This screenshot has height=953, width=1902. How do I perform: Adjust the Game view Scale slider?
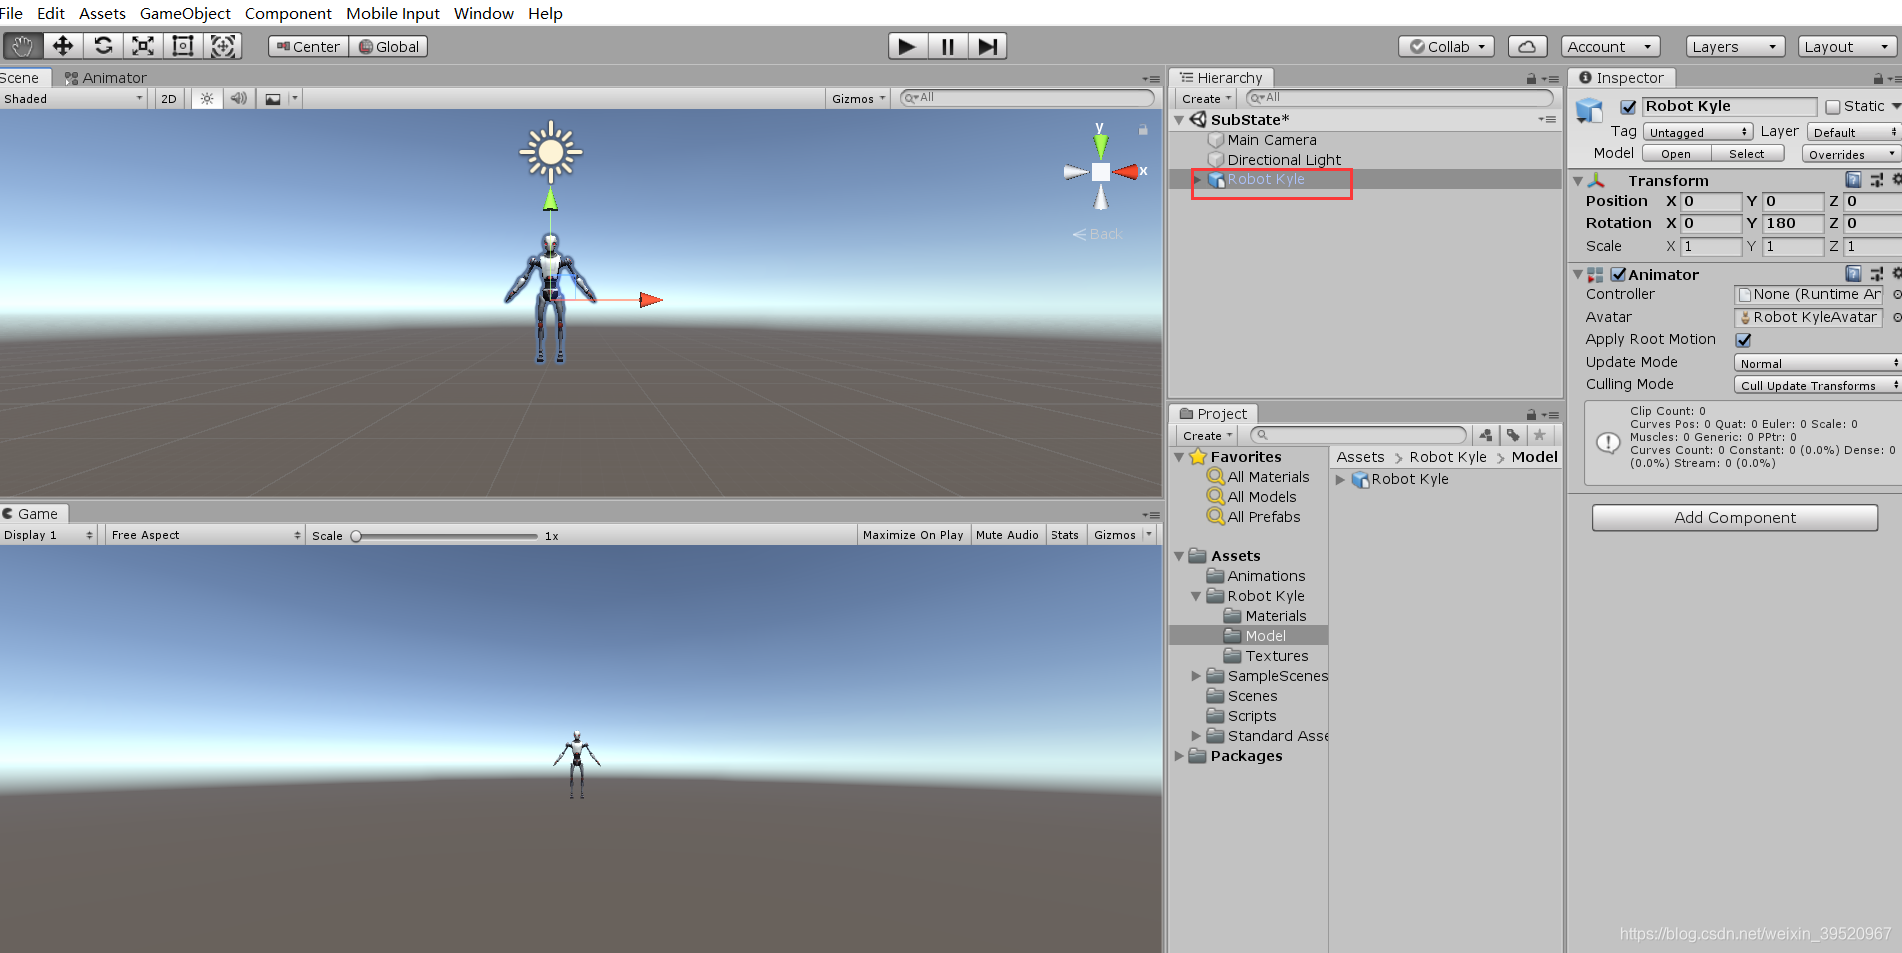click(446, 536)
